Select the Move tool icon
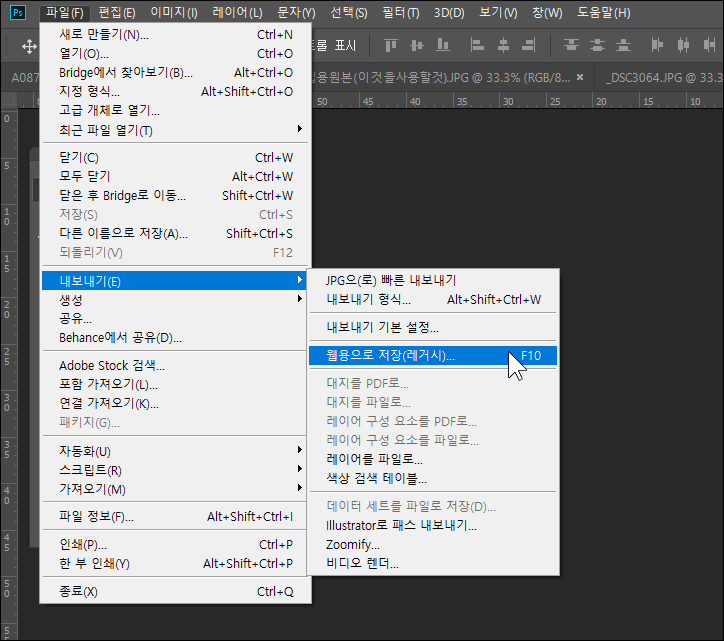 29,46
